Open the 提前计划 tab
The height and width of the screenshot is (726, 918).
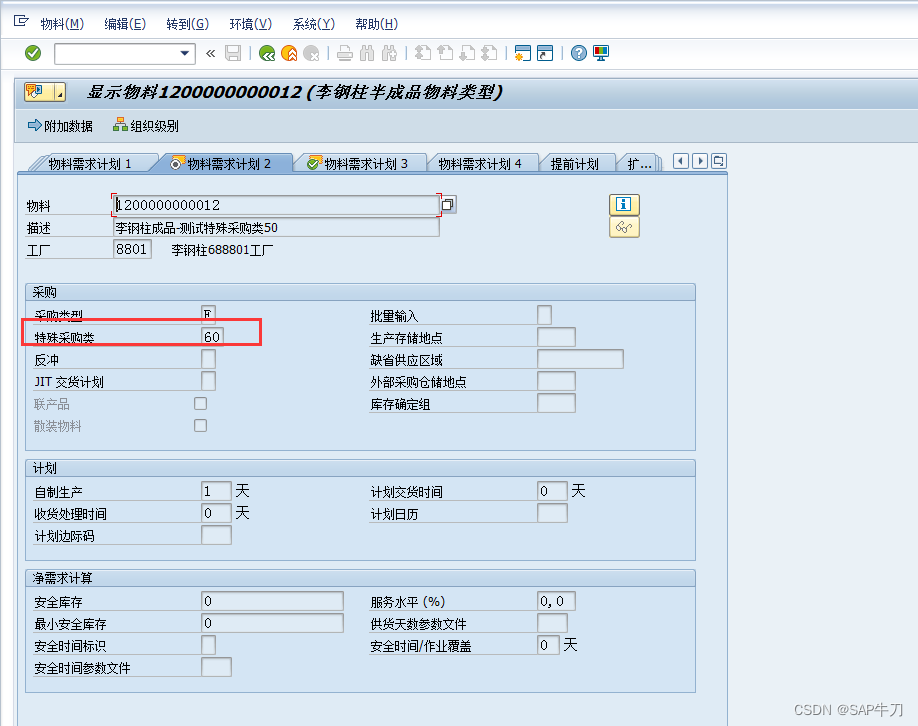pyautogui.click(x=575, y=164)
